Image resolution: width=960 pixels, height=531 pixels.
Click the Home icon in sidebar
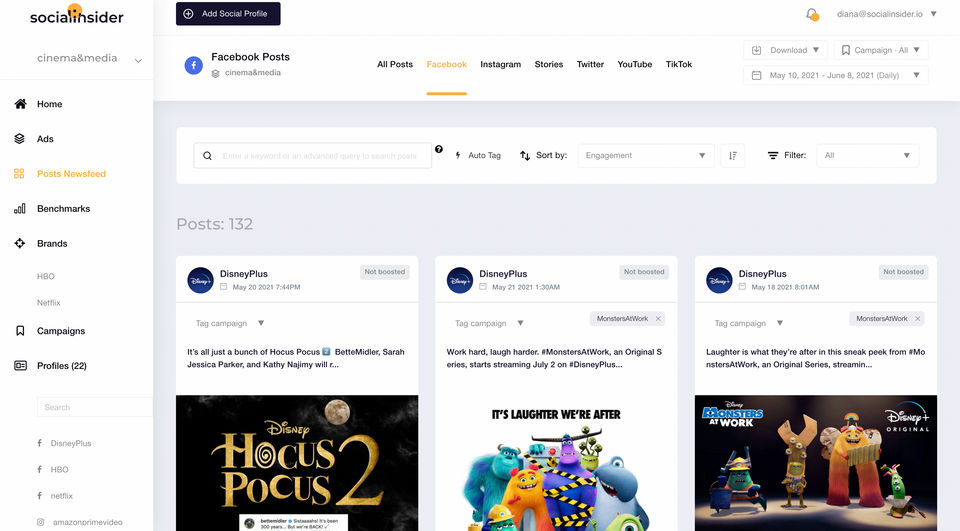click(20, 104)
